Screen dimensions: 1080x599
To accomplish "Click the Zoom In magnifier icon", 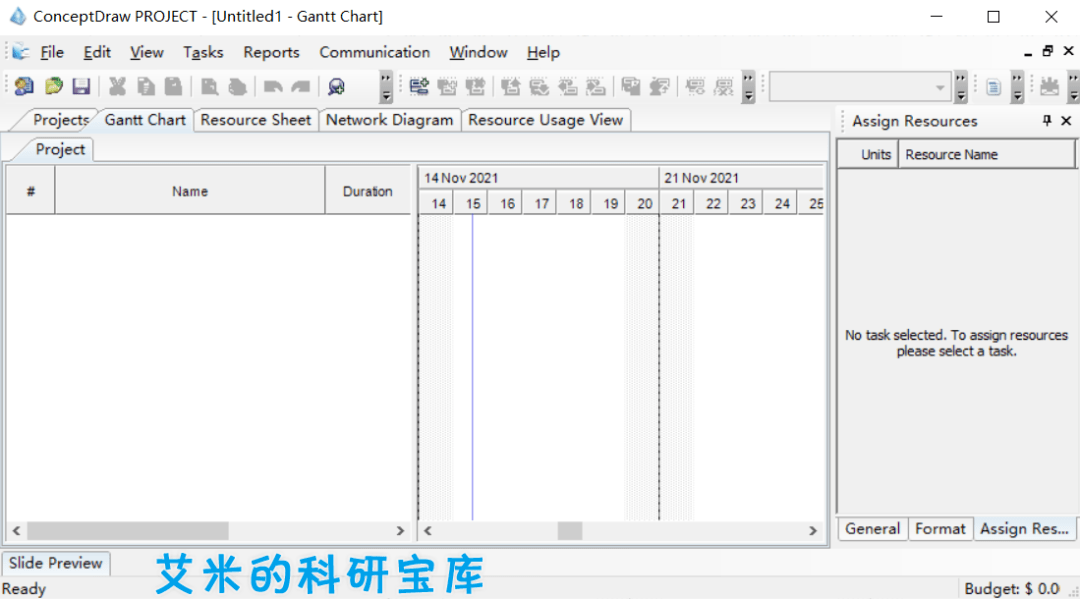I will 336,86.
